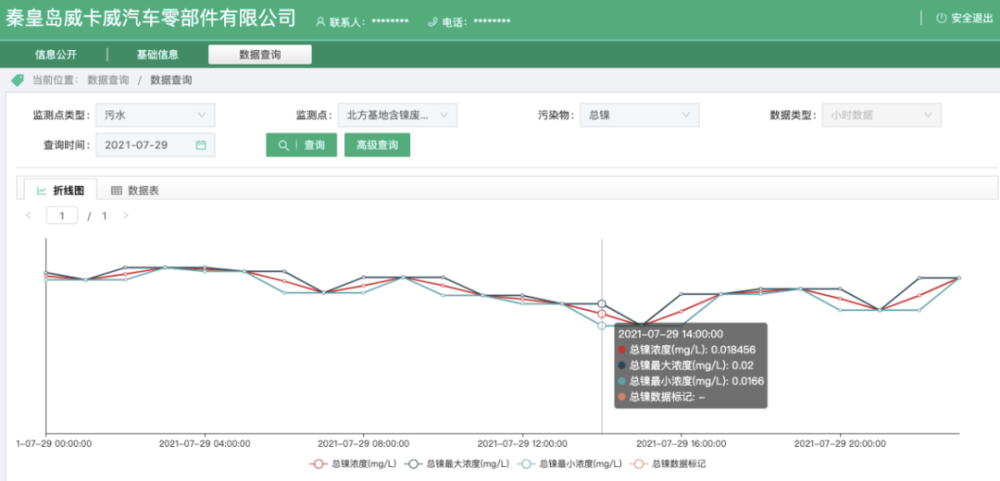Open the 监测点类型 dropdown showing 污水
This screenshot has width=1000, height=481.
click(156, 115)
